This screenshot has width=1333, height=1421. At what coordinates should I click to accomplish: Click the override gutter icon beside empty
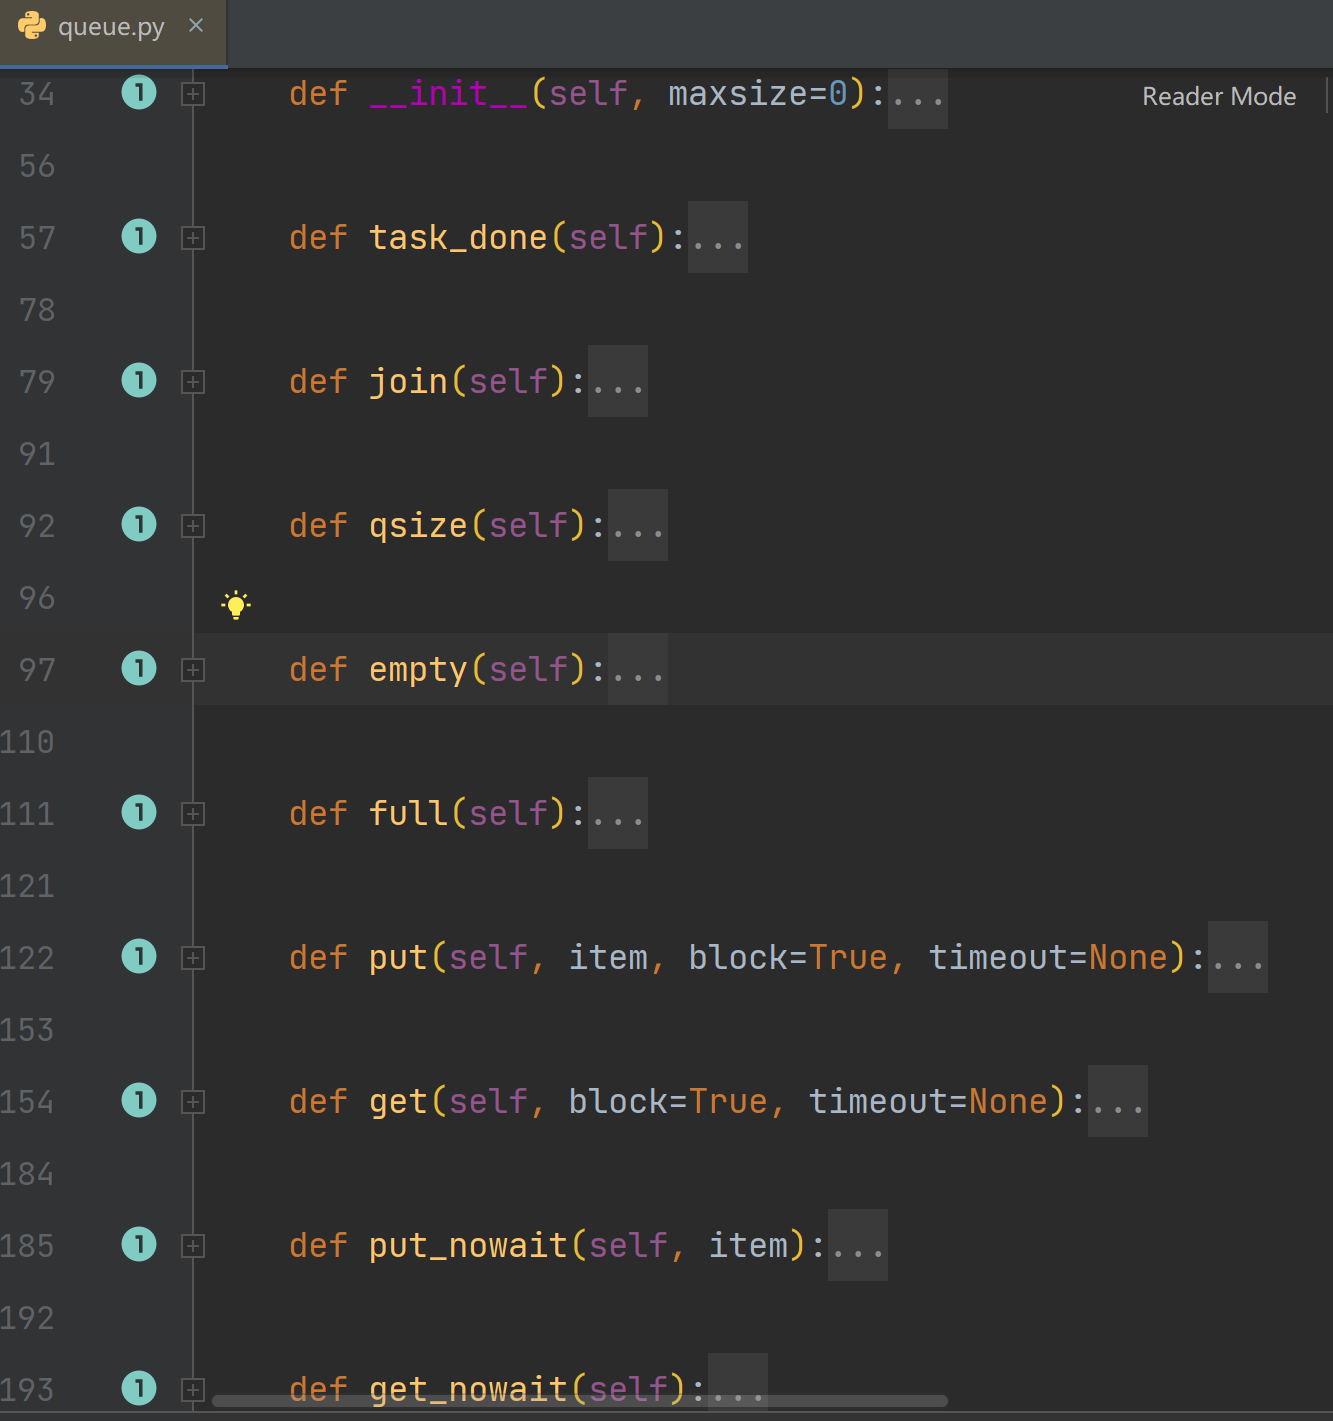point(139,669)
